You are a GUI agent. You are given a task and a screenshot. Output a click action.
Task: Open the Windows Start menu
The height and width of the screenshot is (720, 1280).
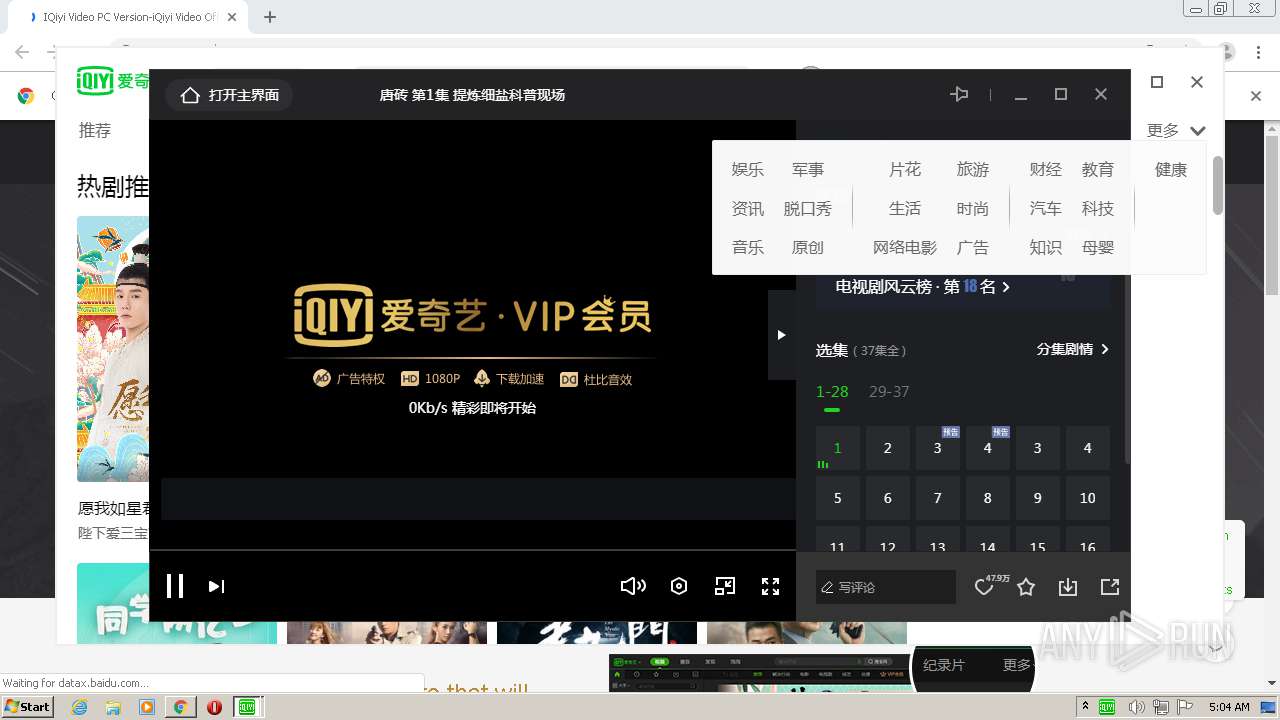[28, 706]
